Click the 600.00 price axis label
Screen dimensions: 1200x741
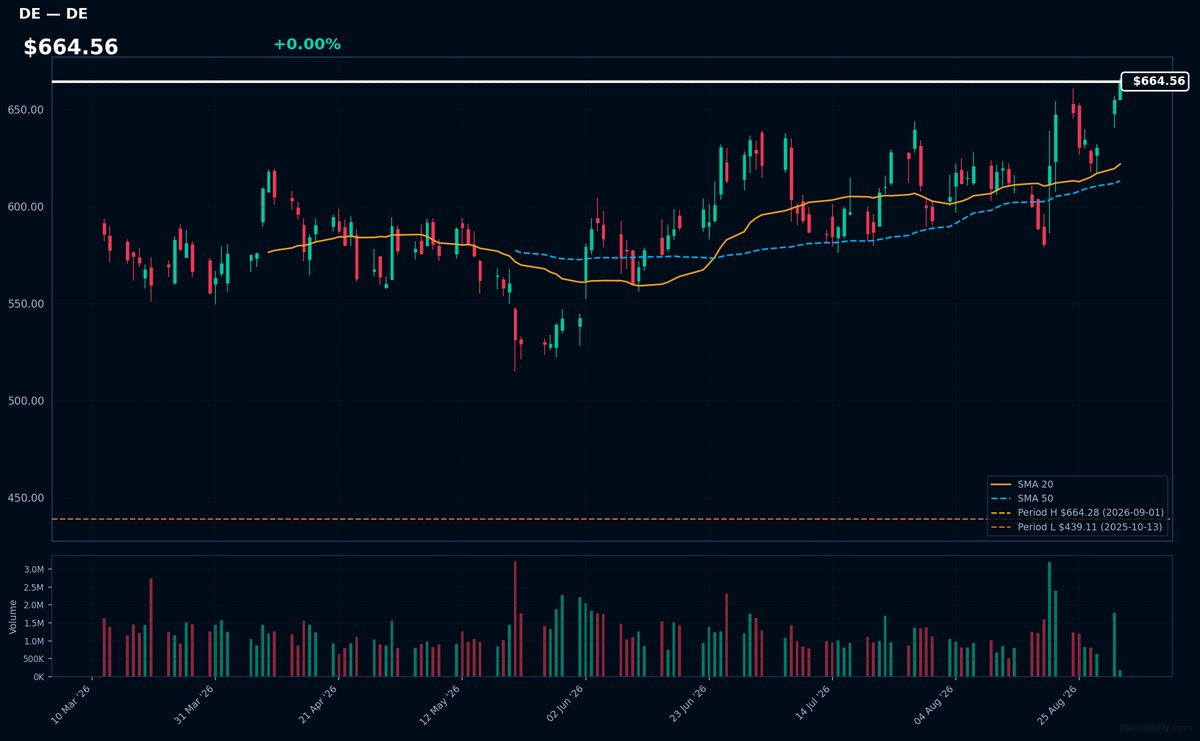click(26, 207)
